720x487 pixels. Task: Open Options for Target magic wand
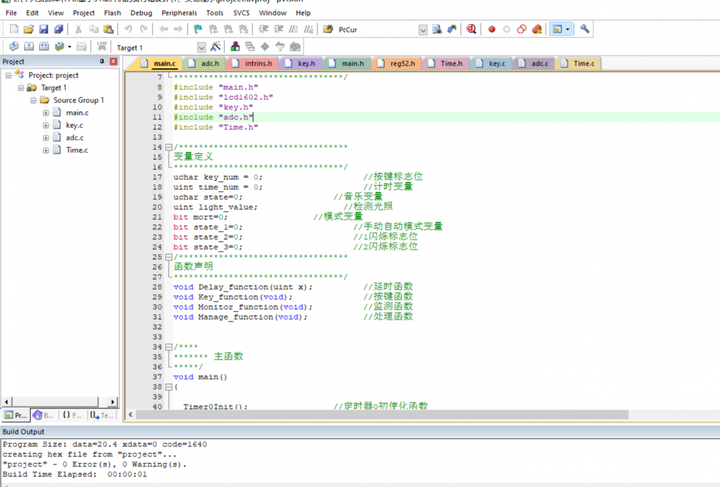(215, 47)
